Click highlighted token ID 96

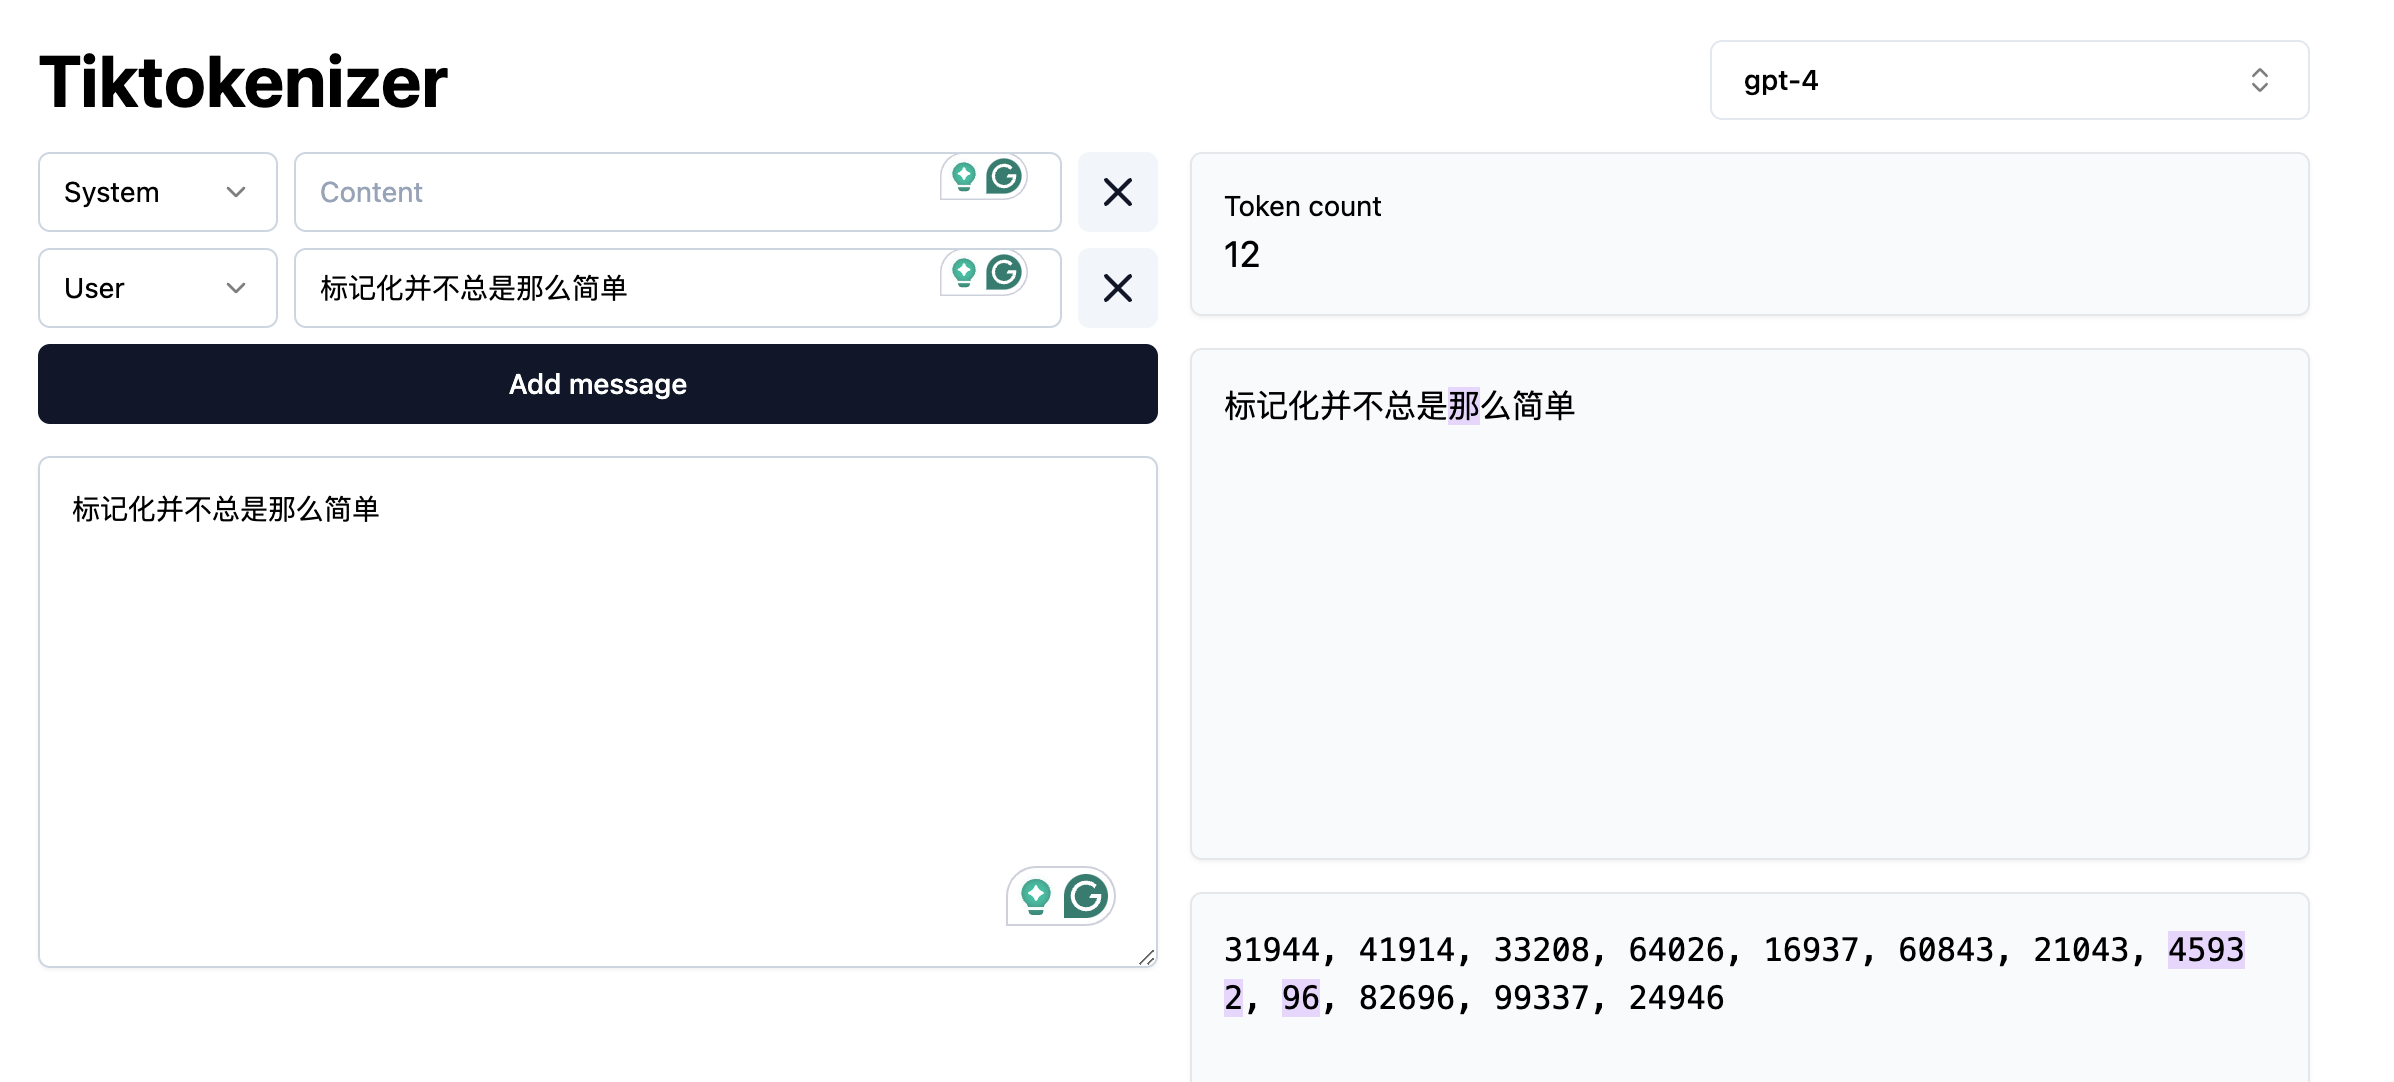(1301, 997)
